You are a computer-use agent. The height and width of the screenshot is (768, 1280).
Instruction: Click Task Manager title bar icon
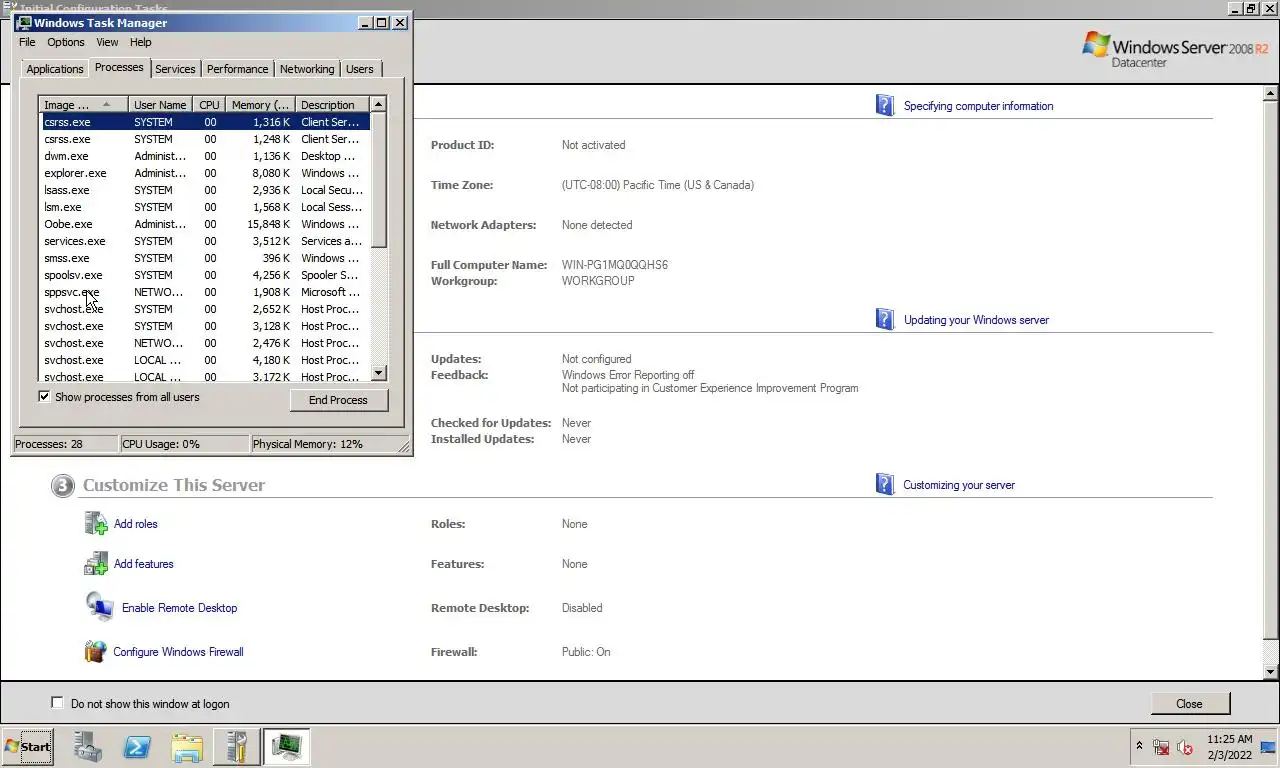(x=24, y=22)
